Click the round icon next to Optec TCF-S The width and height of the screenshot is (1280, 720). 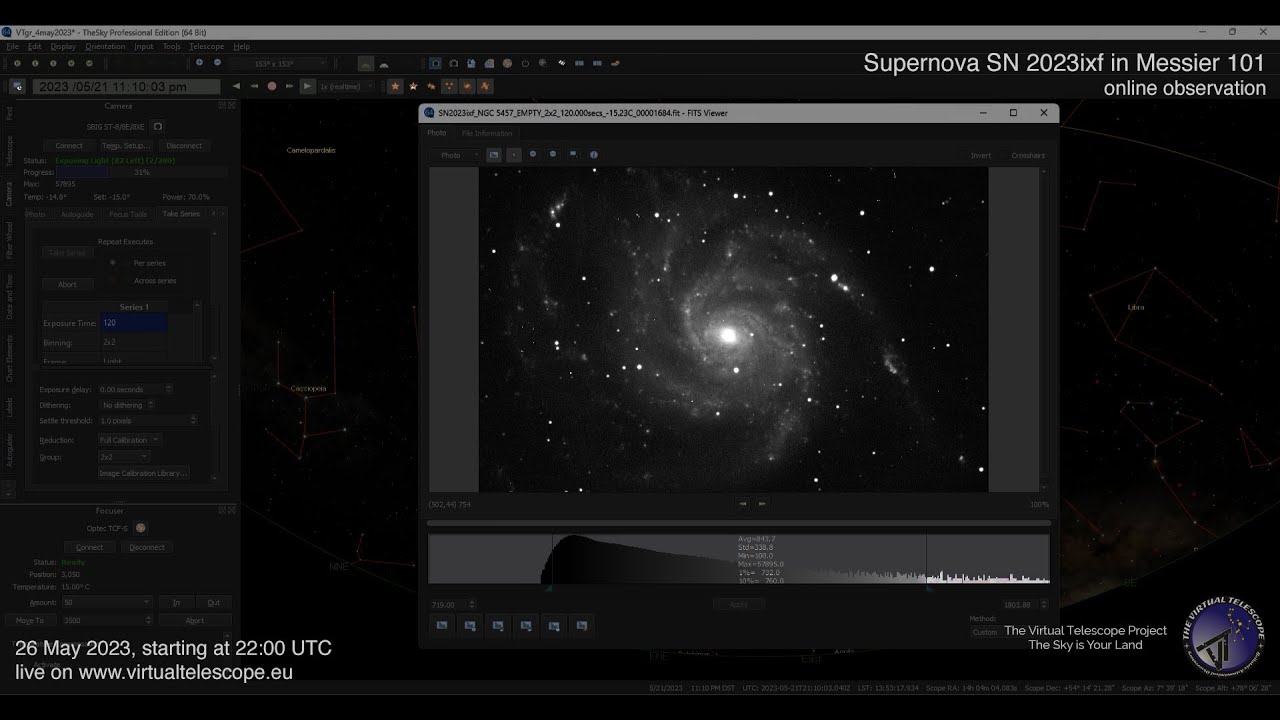(140, 528)
